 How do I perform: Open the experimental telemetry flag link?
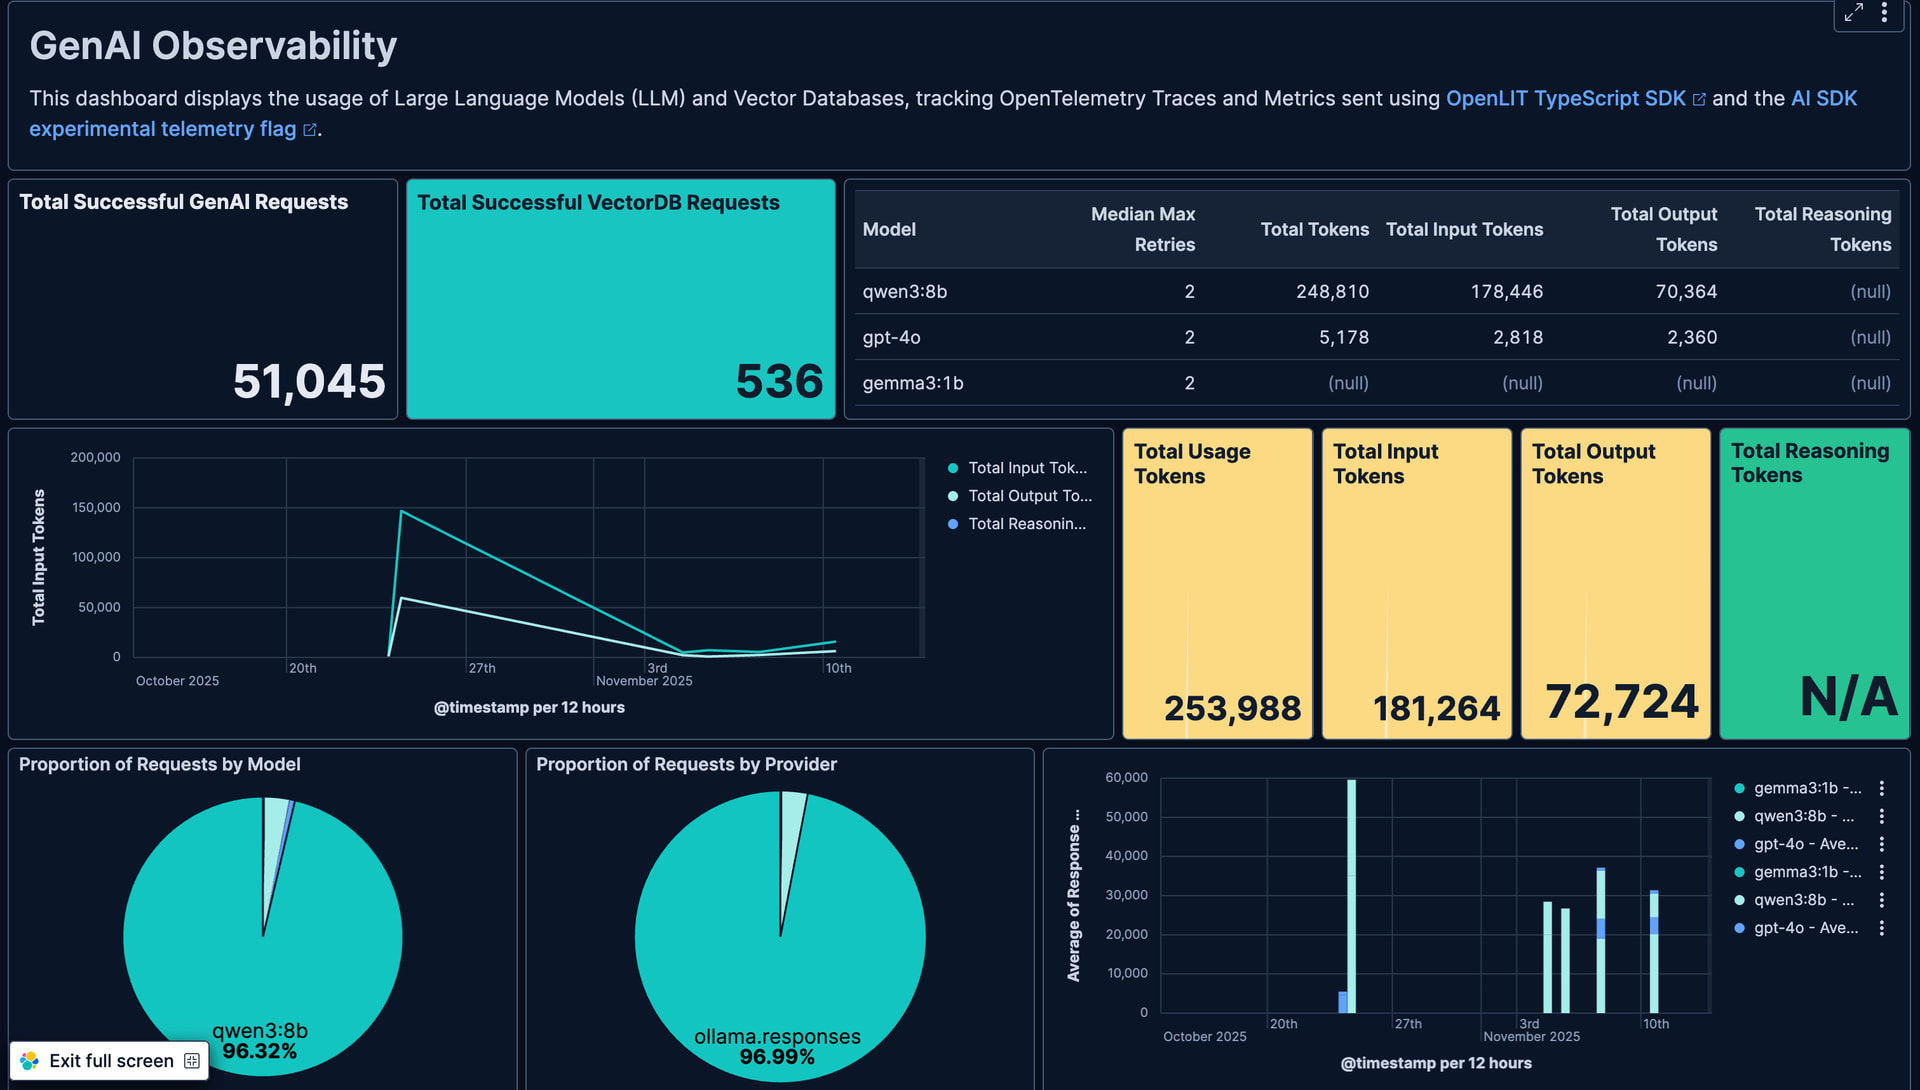162,129
